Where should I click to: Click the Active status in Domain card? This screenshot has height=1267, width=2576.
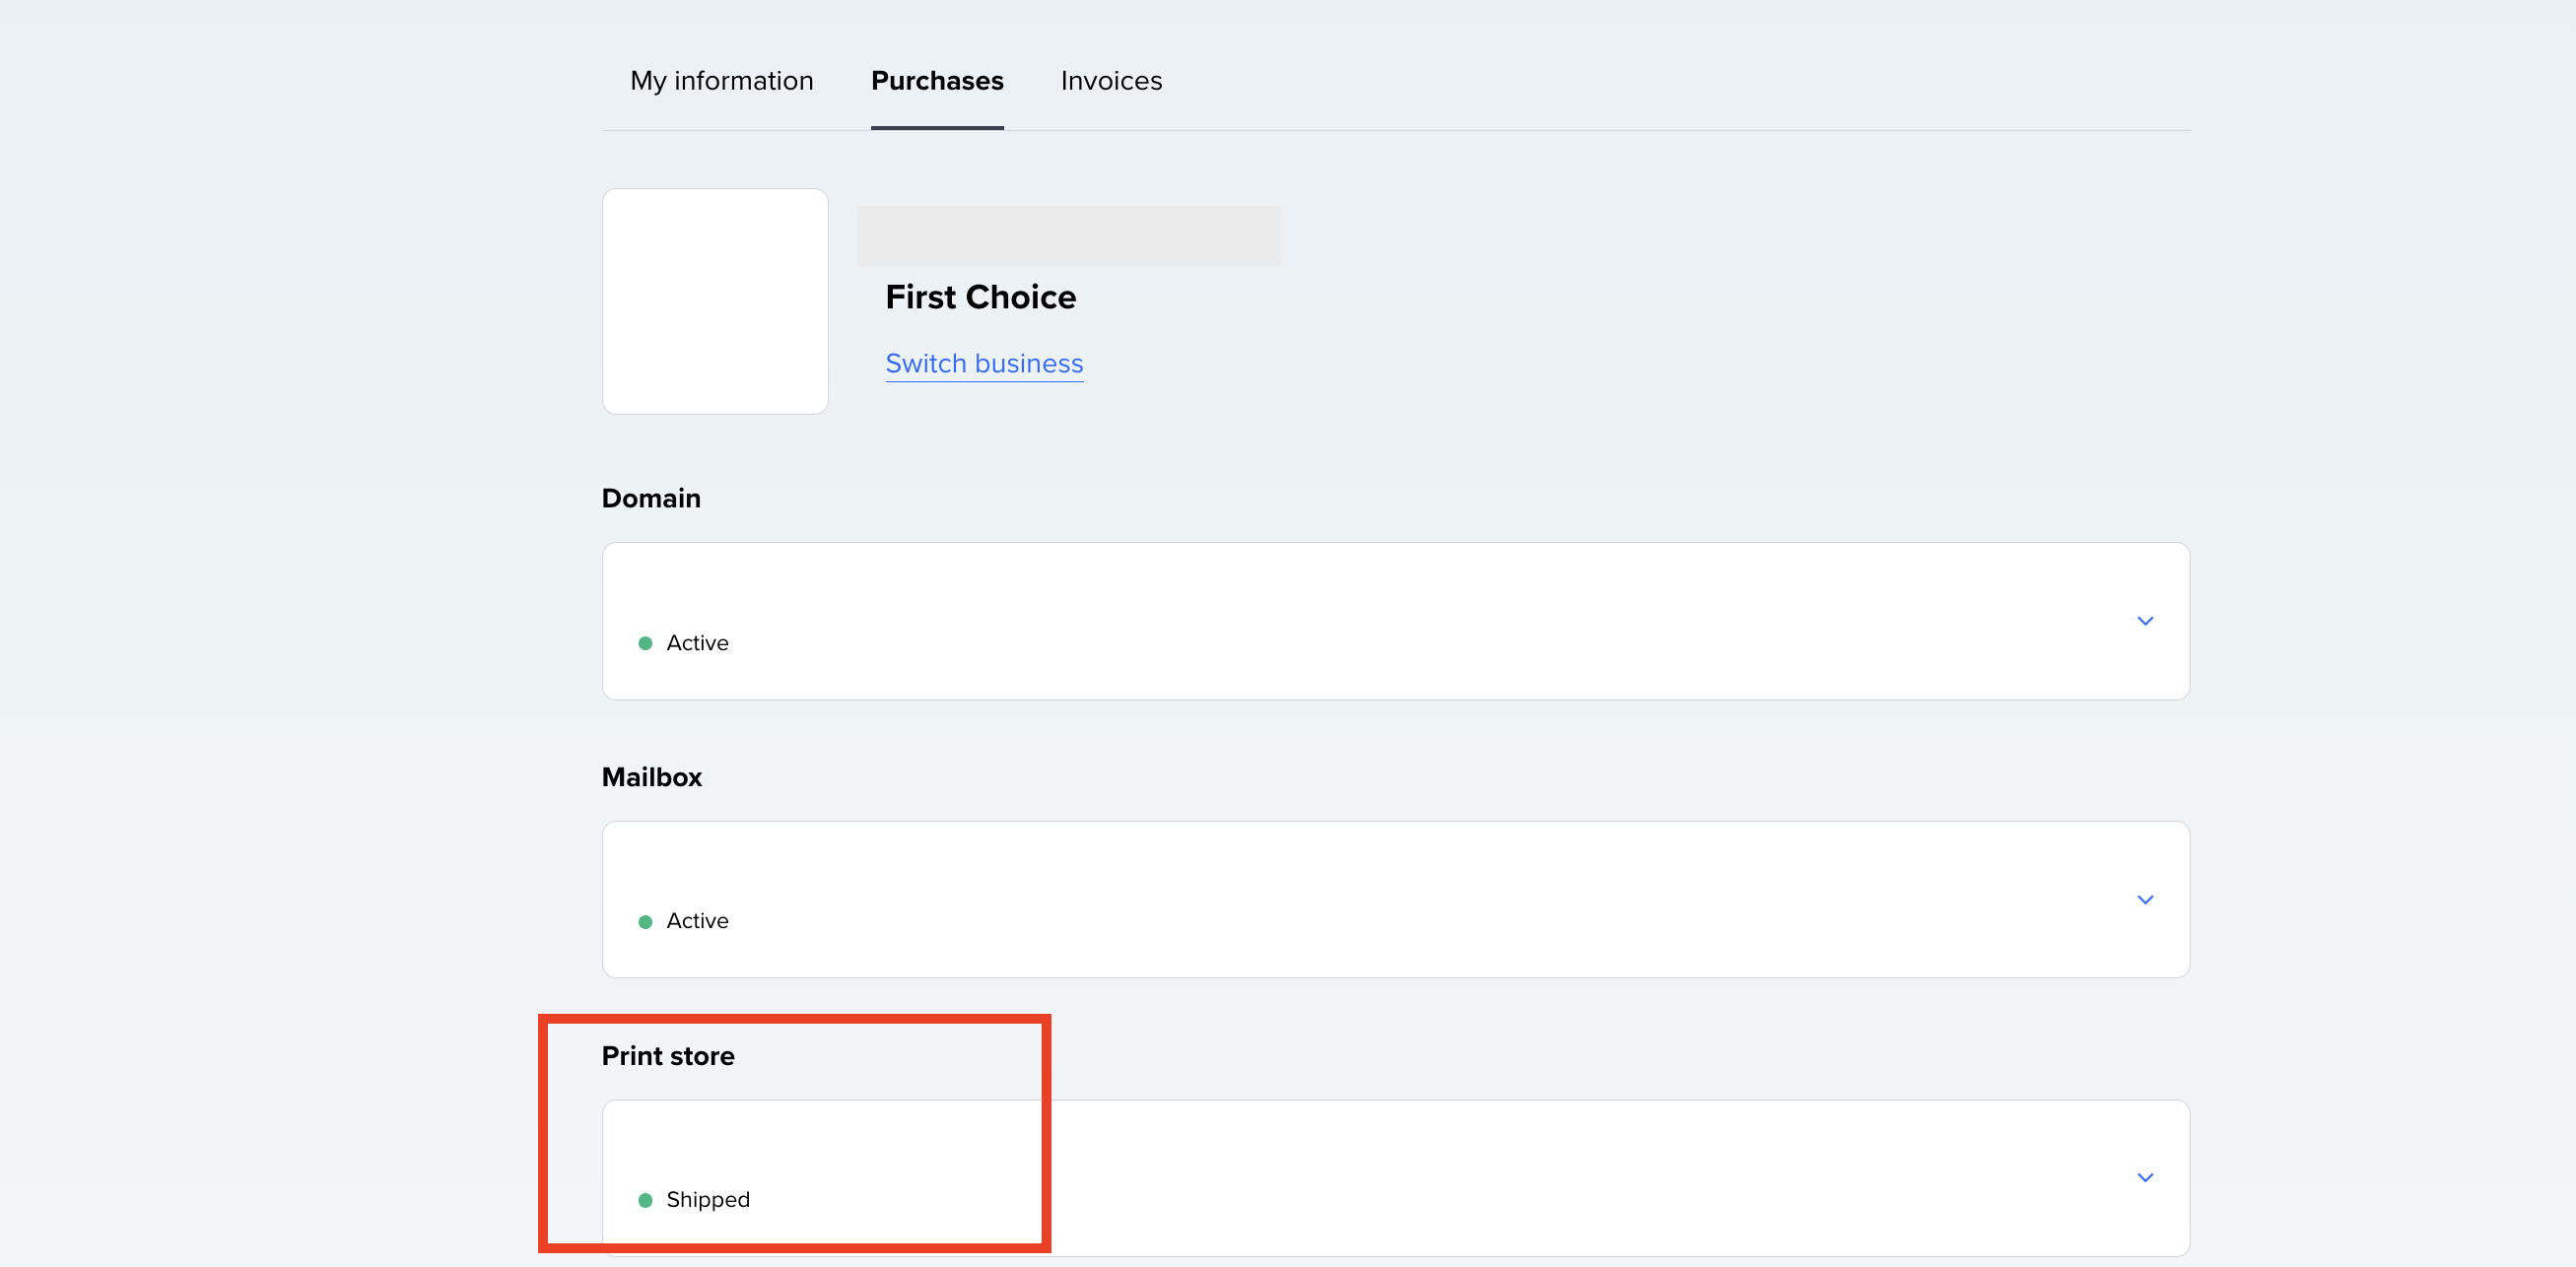697,643
